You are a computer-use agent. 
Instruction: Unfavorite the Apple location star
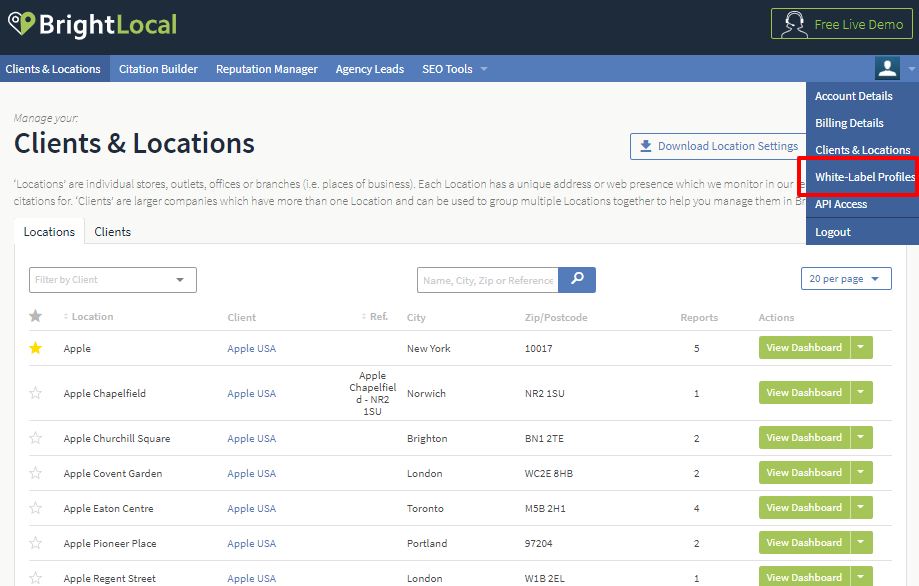[36, 348]
